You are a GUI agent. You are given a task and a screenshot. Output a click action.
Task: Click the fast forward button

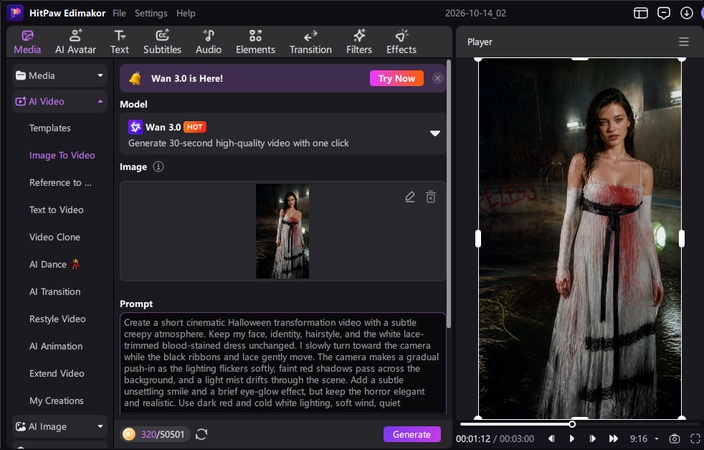pyautogui.click(x=613, y=438)
